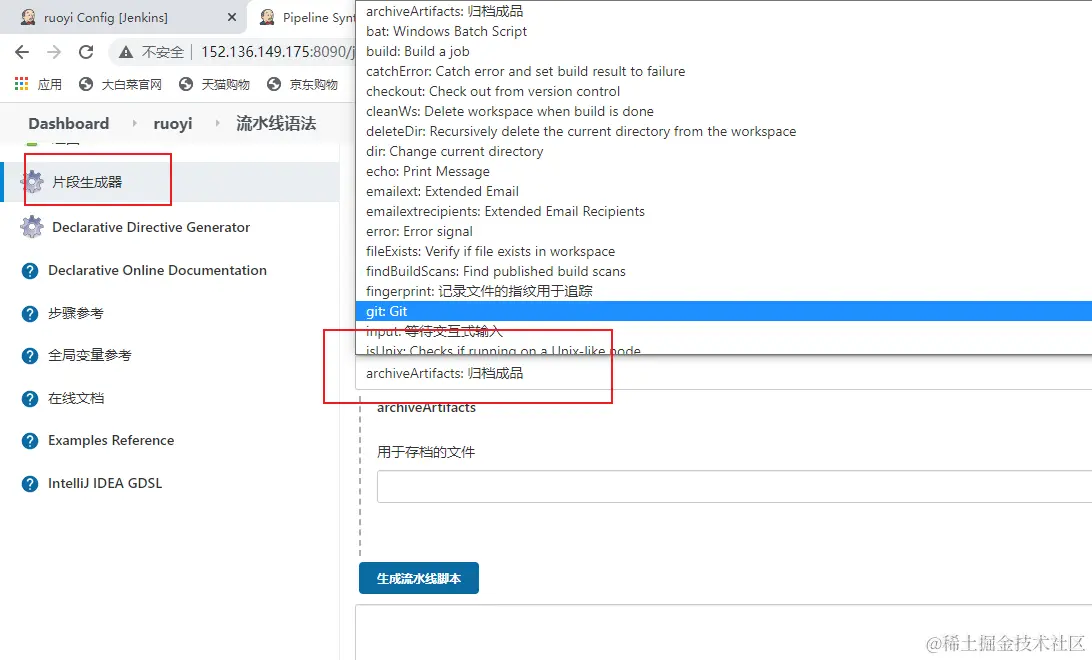Open 步骤参考 sidebar link
The height and width of the screenshot is (660, 1092).
(x=75, y=313)
